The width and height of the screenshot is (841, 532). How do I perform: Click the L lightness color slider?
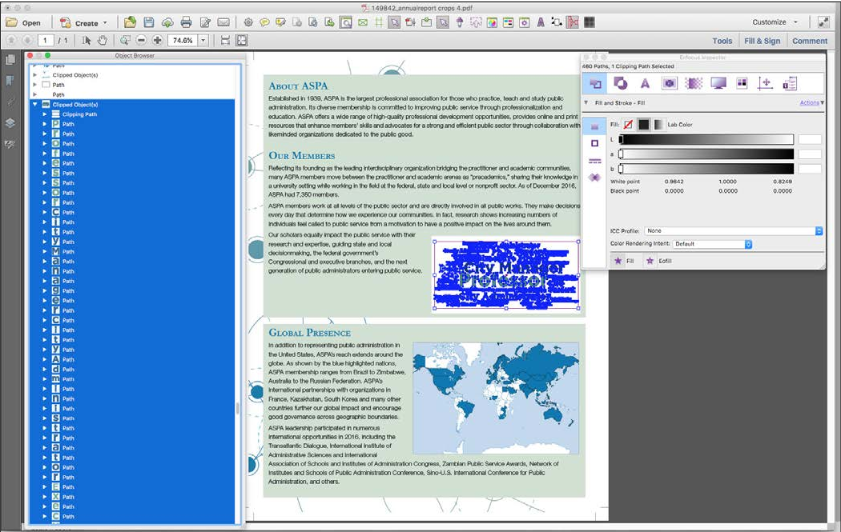(706, 140)
